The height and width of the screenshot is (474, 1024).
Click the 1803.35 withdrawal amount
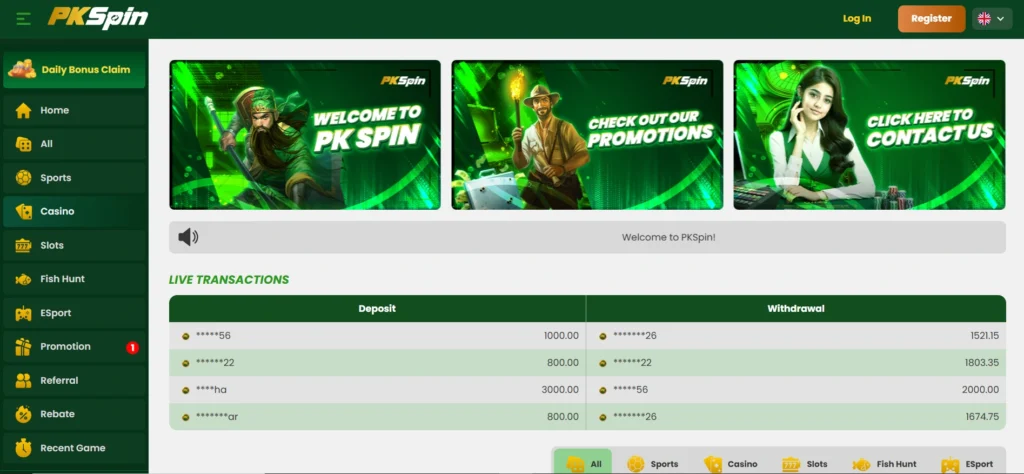pyautogui.click(x=982, y=363)
